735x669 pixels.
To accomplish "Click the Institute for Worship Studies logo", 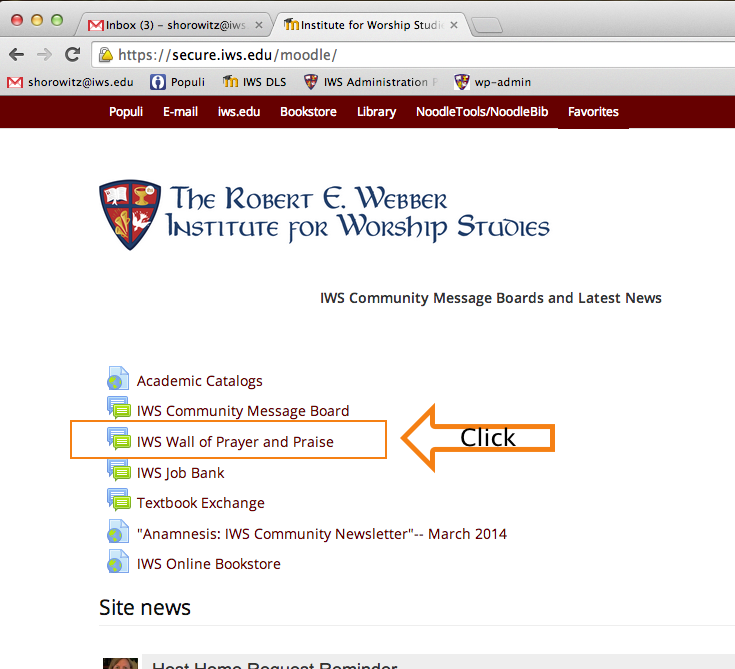I will point(324,214).
